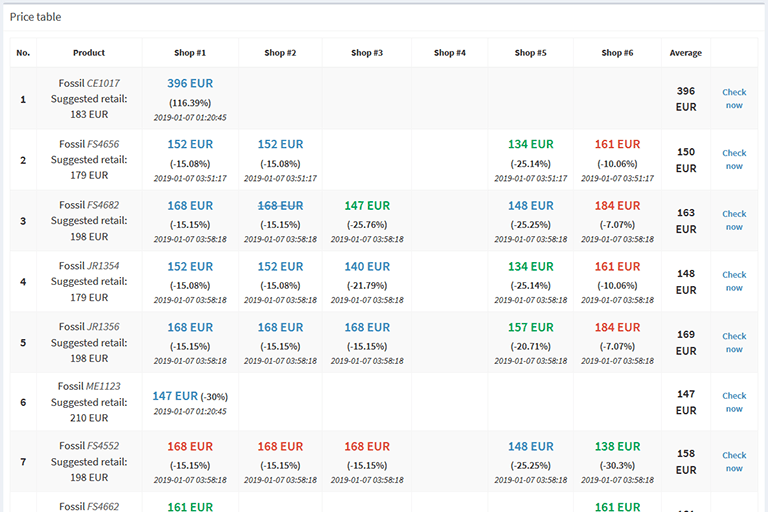This screenshot has width=768, height=512.
Task: Open red 184 EUR Shop #6 price for FS4682
Action: click(x=617, y=205)
